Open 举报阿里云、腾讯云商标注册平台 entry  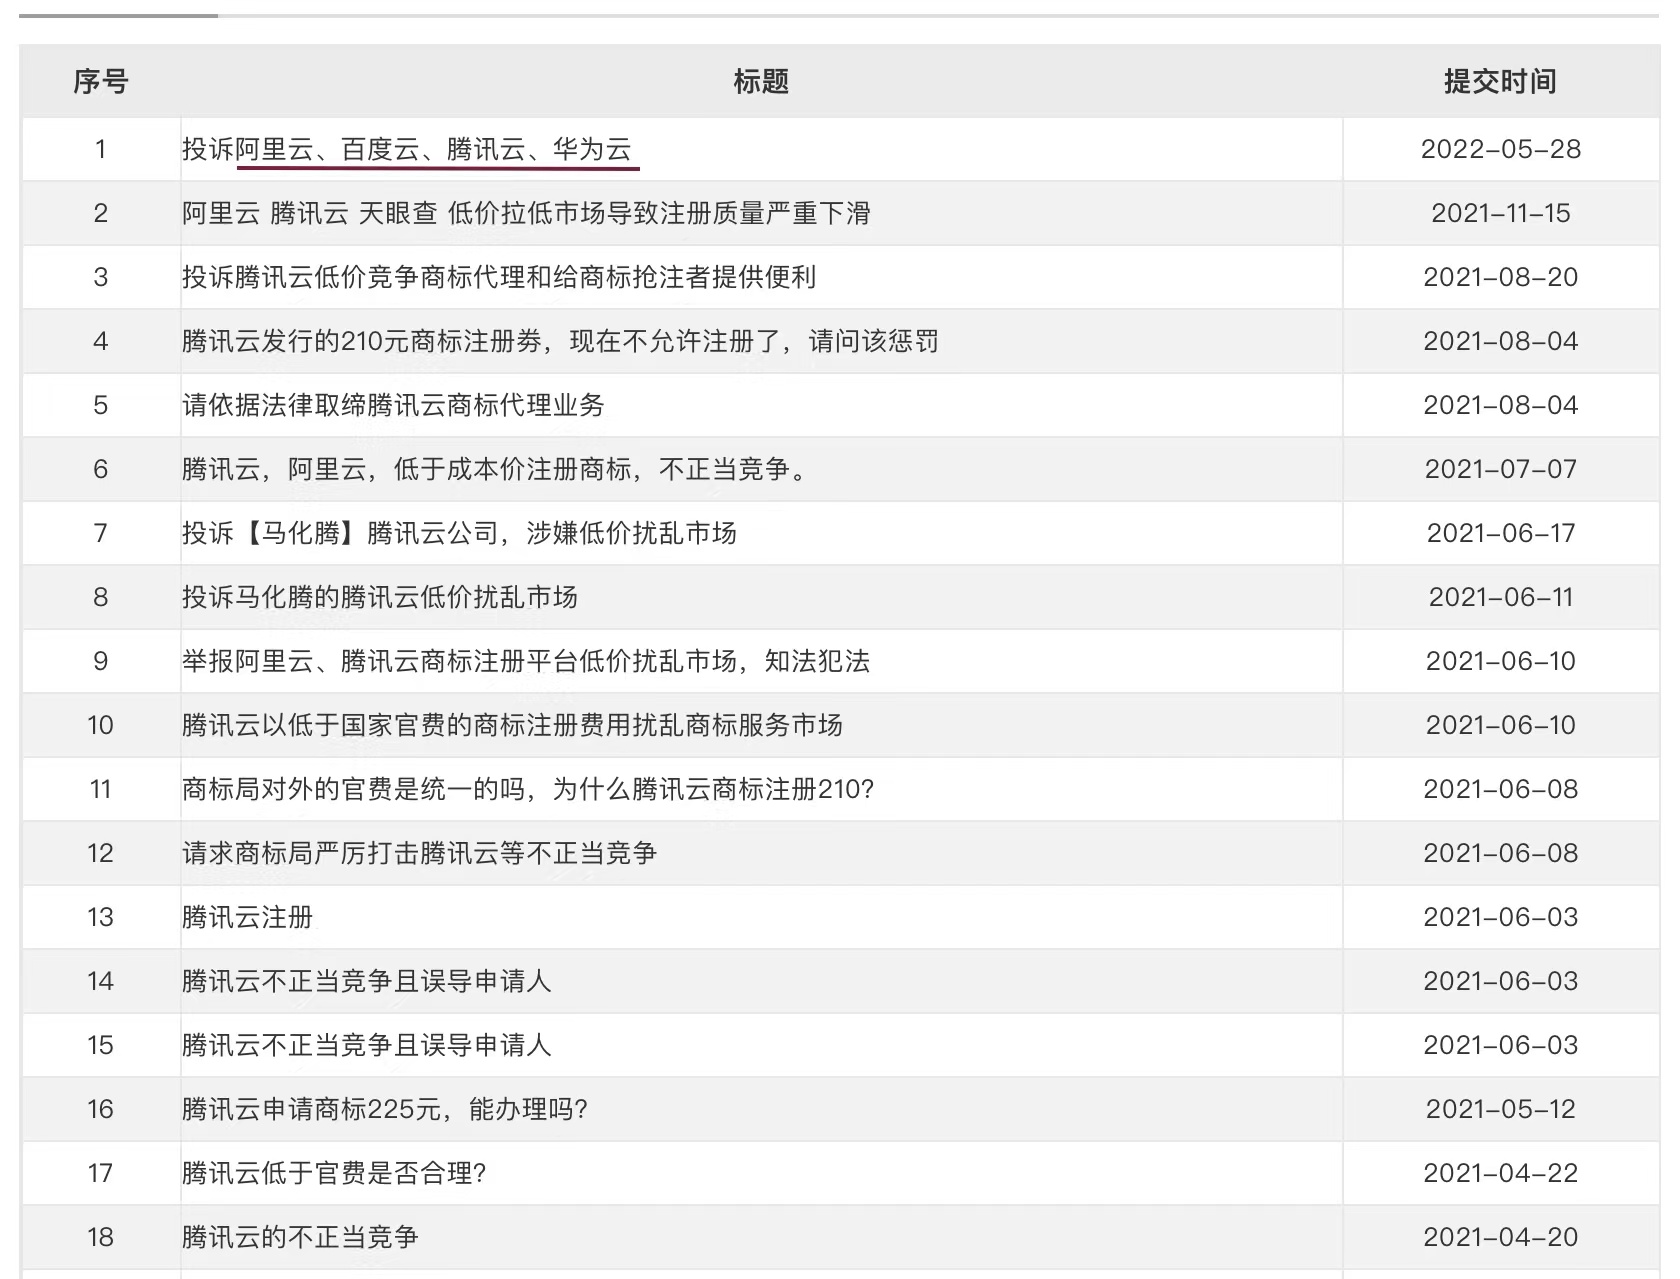(x=526, y=661)
